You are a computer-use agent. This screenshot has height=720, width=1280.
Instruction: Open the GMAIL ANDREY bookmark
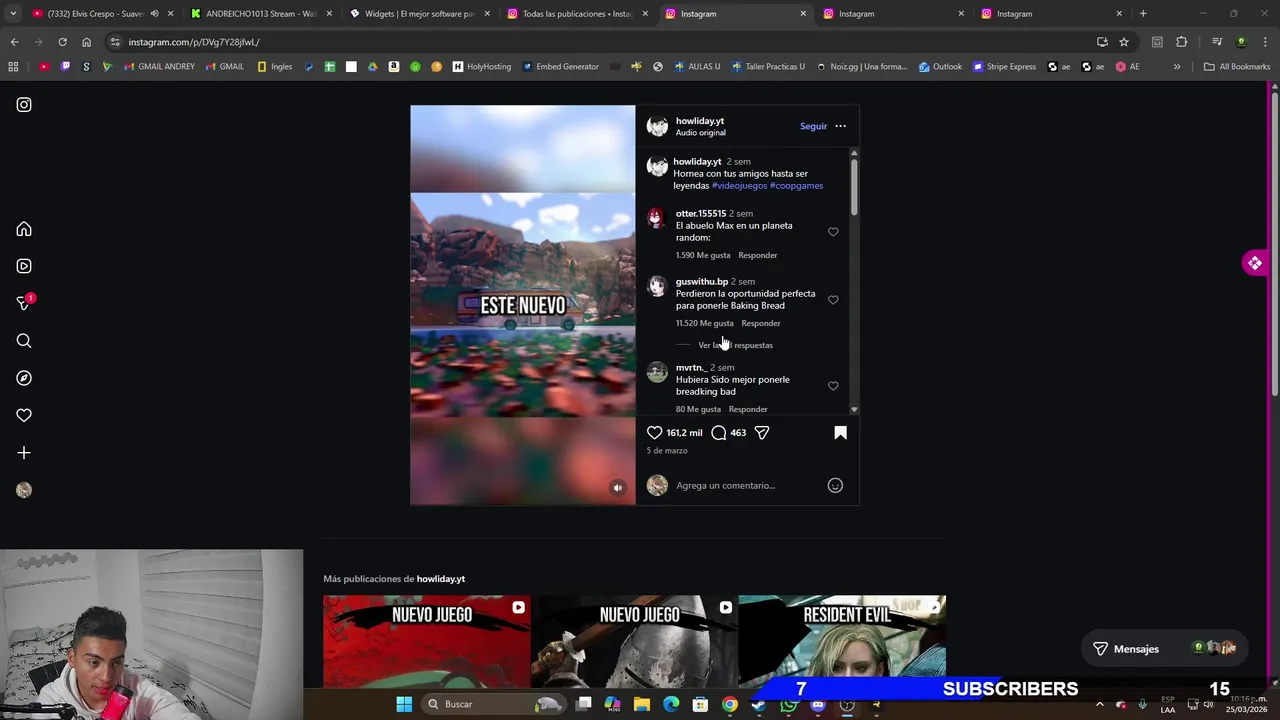(x=159, y=67)
